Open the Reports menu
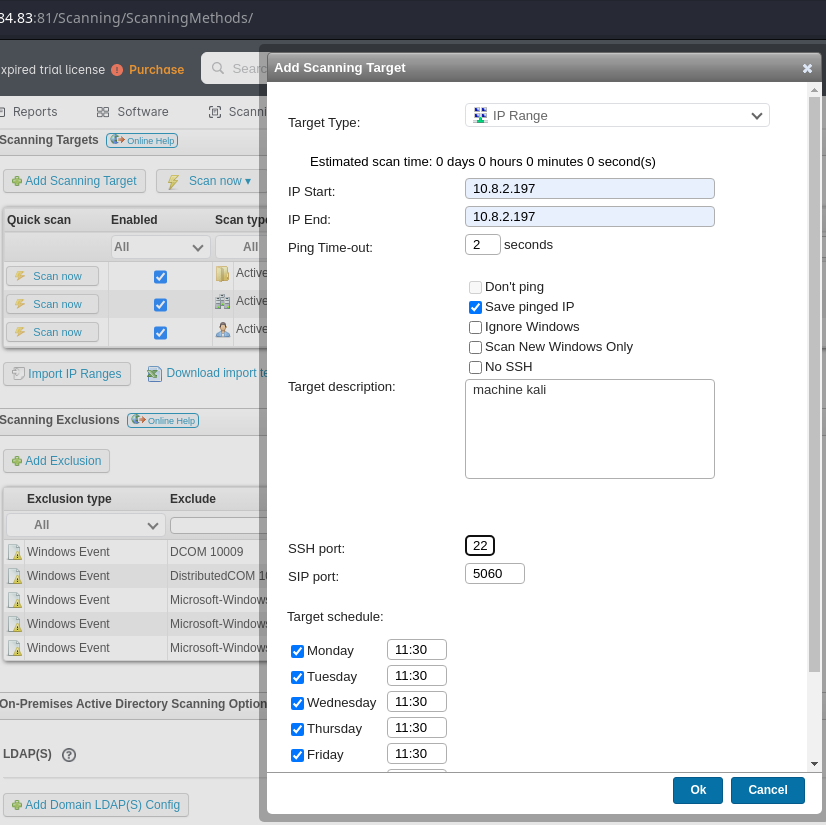 (x=30, y=112)
